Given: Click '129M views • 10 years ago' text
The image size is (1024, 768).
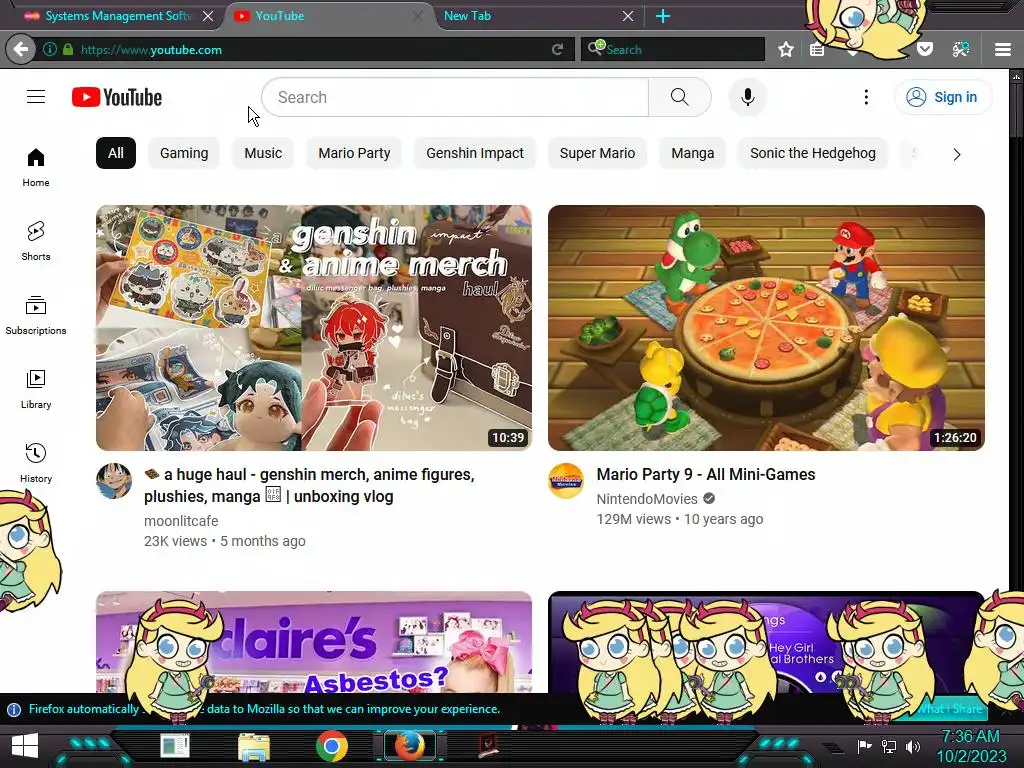Looking at the screenshot, I should (x=679, y=519).
